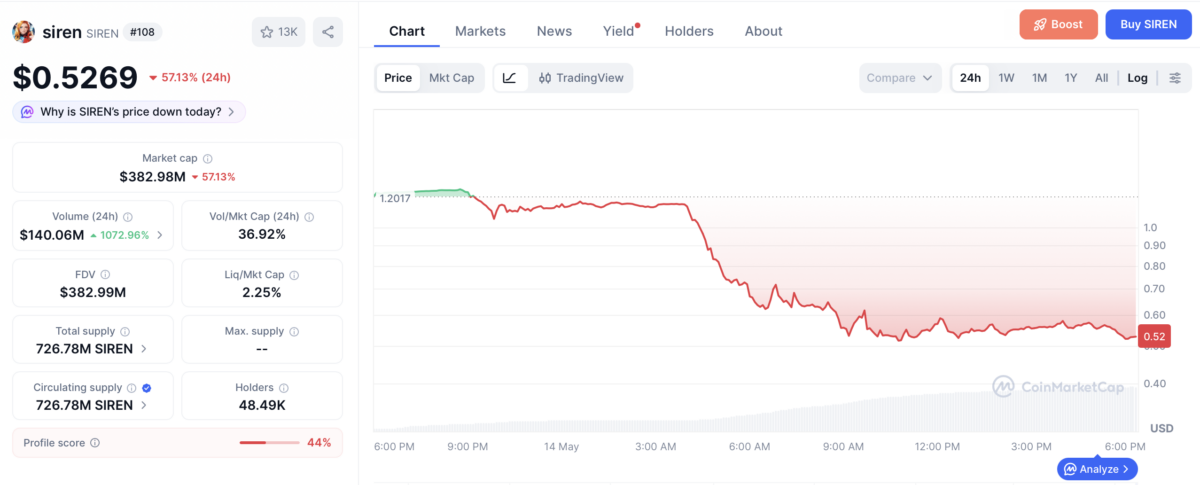Select the 1Y time range
This screenshot has height=485, width=1200.
click(x=1071, y=78)
